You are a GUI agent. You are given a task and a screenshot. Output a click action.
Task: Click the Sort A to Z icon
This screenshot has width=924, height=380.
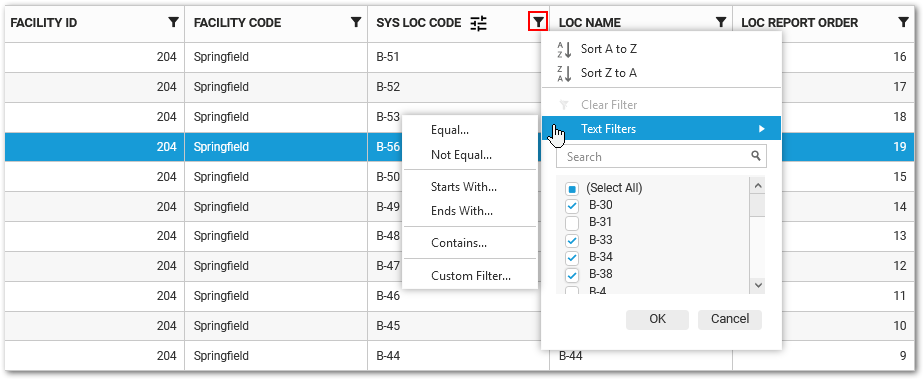pos(565,49)
